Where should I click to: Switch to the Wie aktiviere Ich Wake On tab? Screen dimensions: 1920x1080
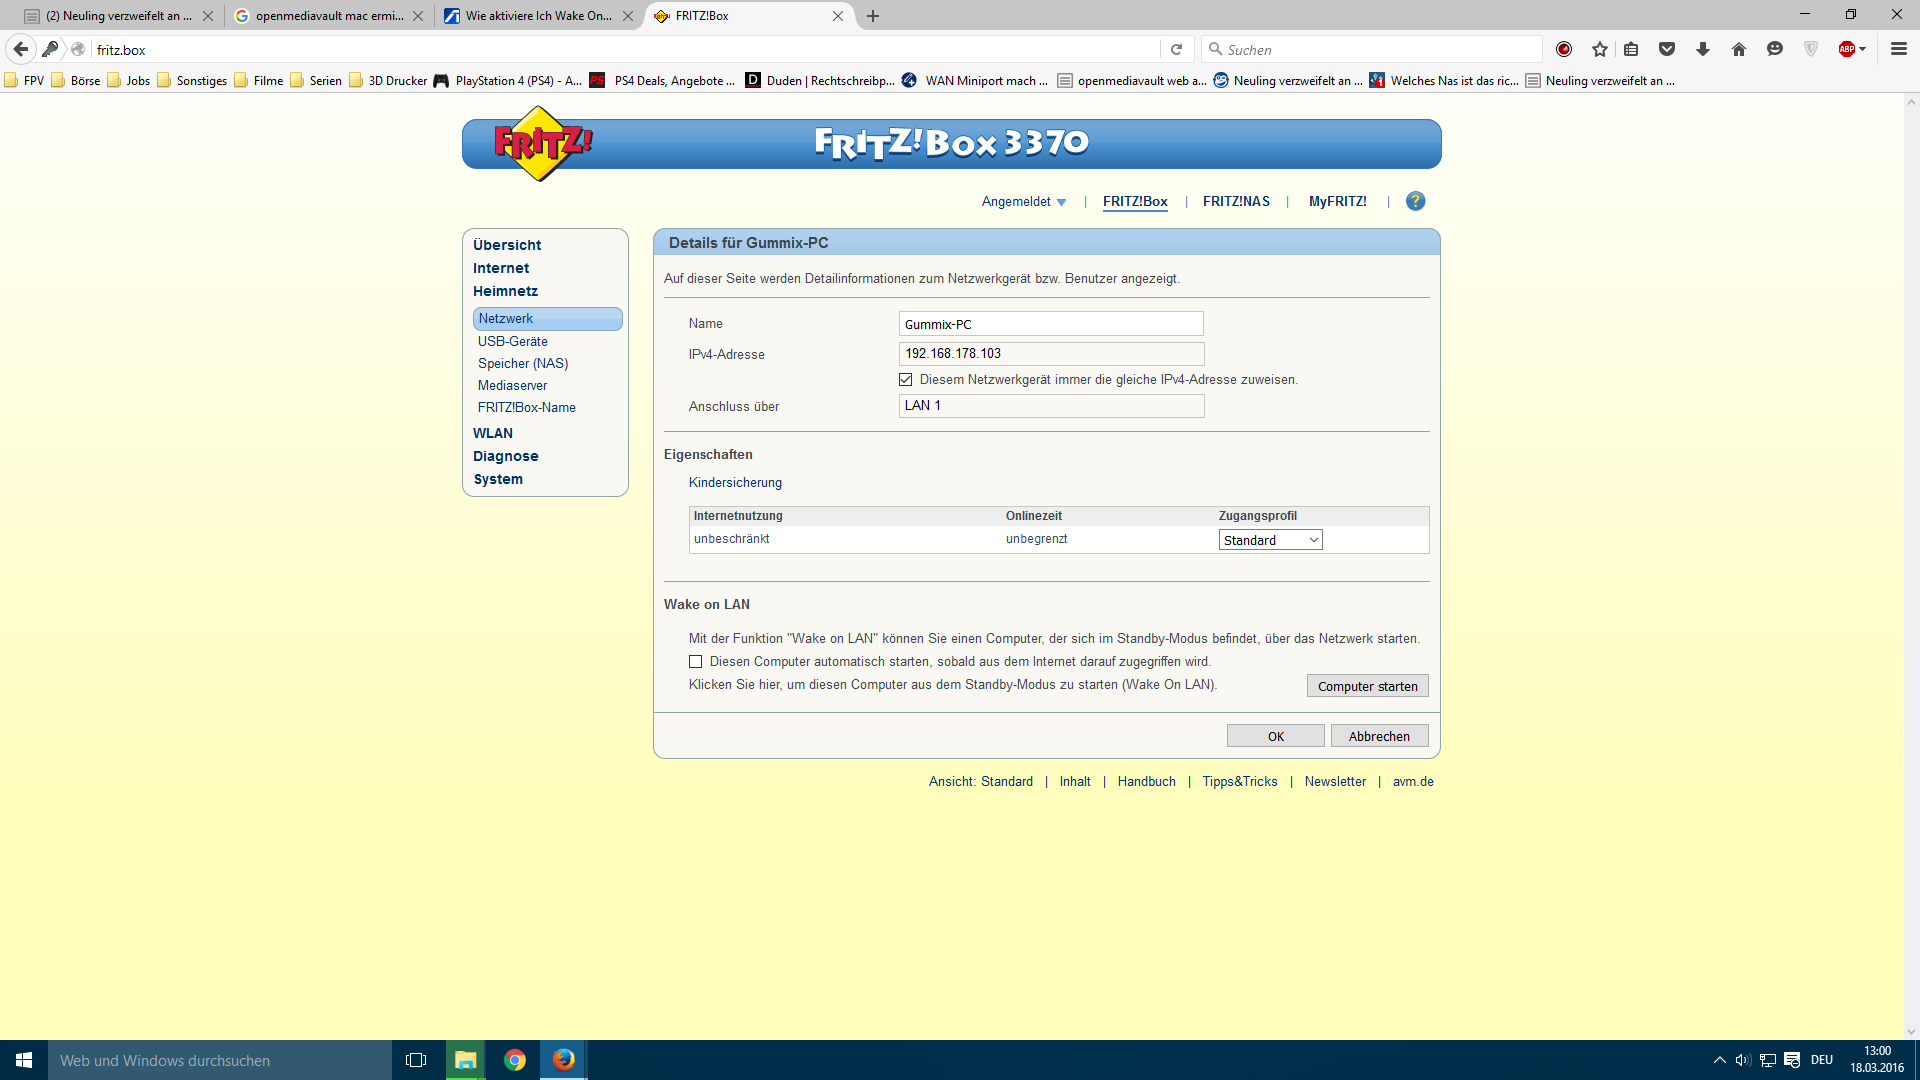tap(537, 16)
